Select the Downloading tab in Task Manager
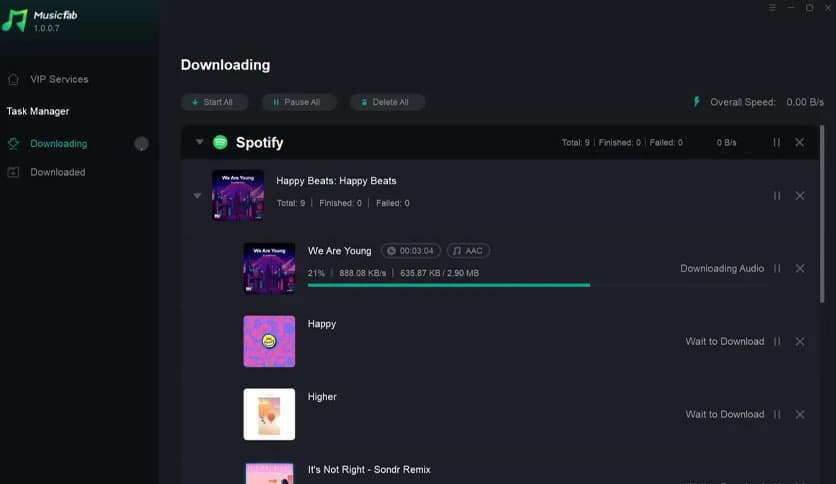Viewport: 836px width, 484px height. point(59,144)
